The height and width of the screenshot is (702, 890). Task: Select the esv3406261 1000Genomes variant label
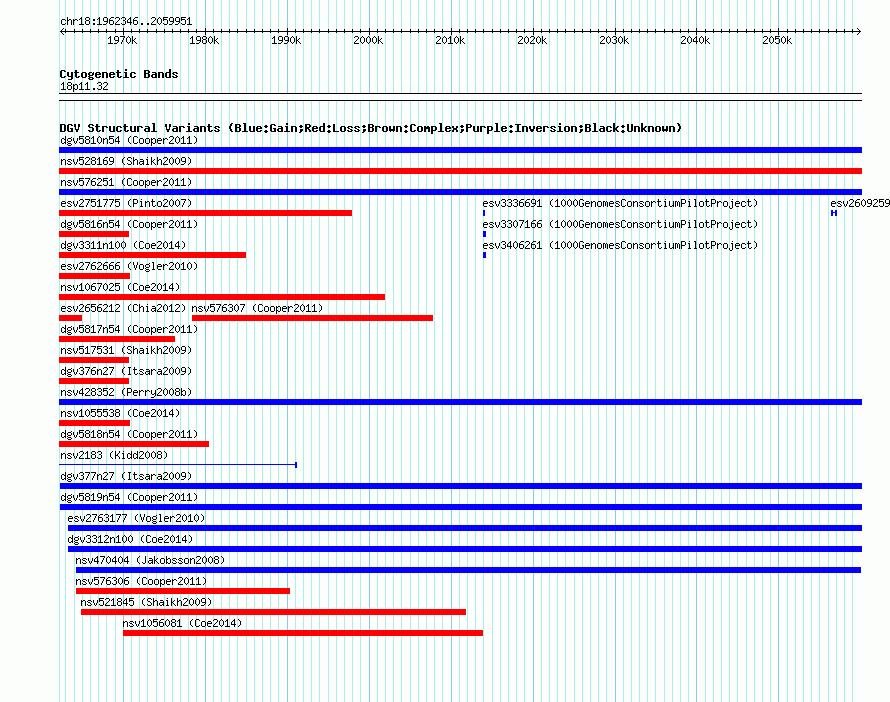coord(620,245)
